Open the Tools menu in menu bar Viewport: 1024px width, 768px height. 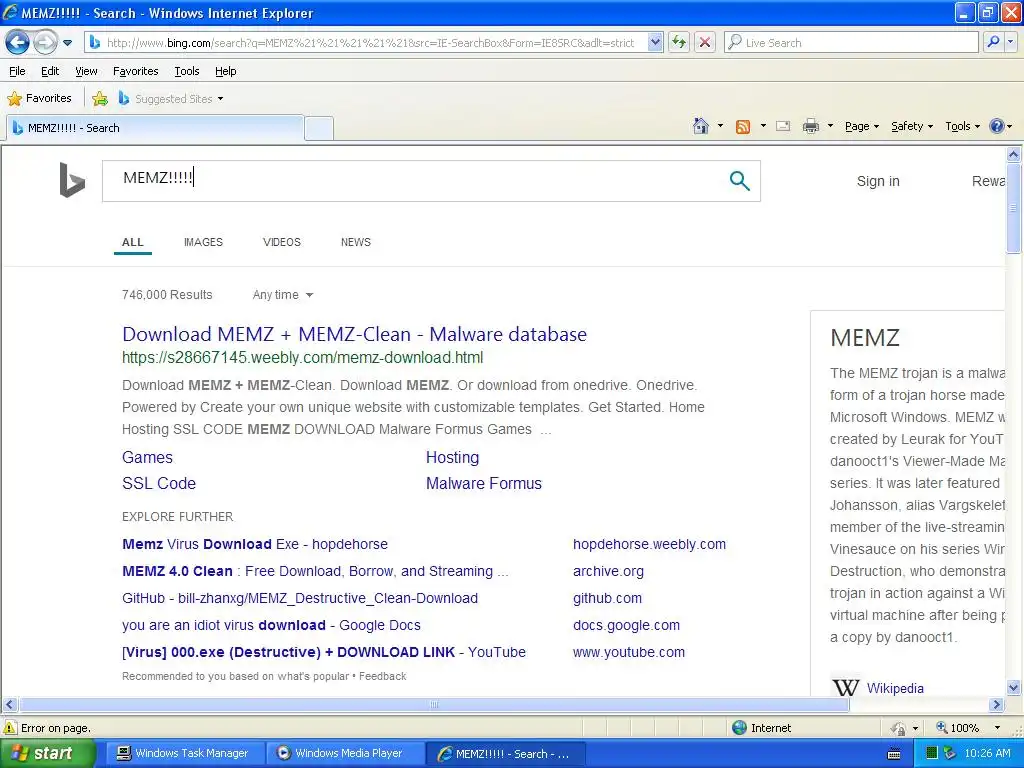tap(187, 71)
